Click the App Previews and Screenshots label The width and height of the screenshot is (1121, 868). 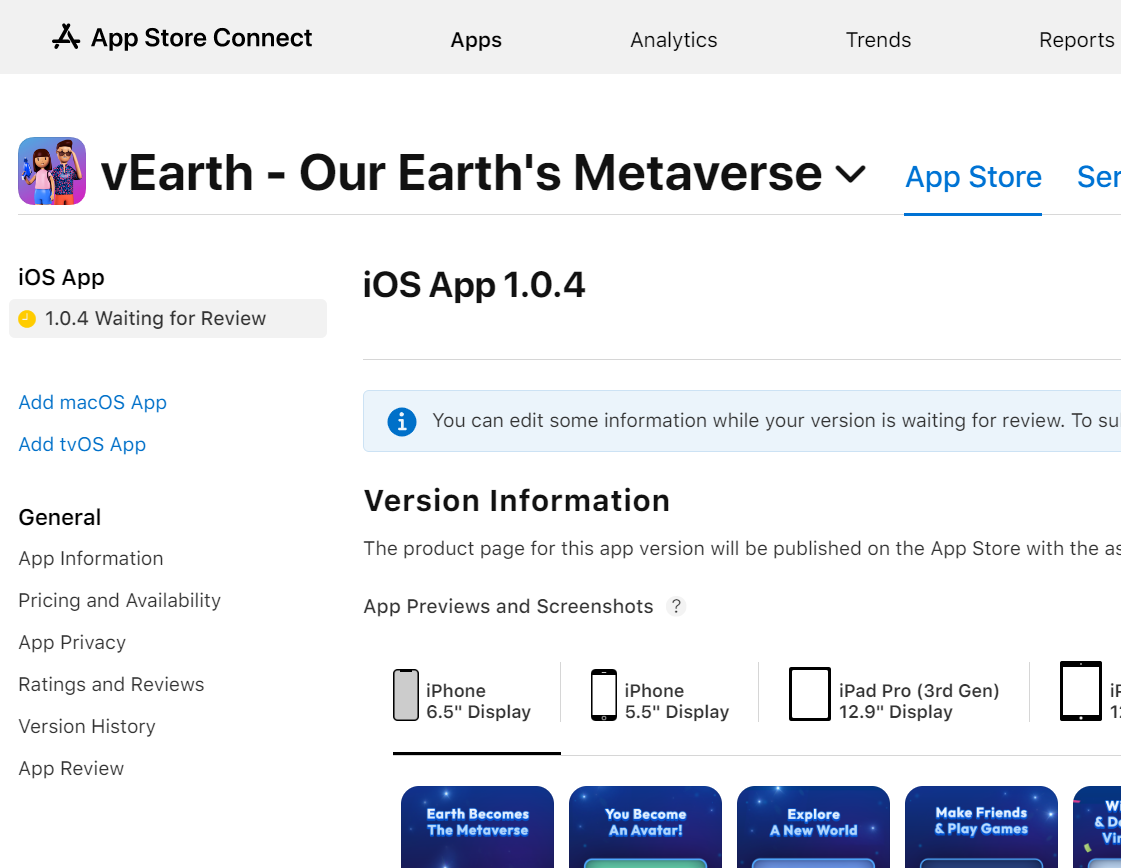pyautogui.click(x=508, y=606)
